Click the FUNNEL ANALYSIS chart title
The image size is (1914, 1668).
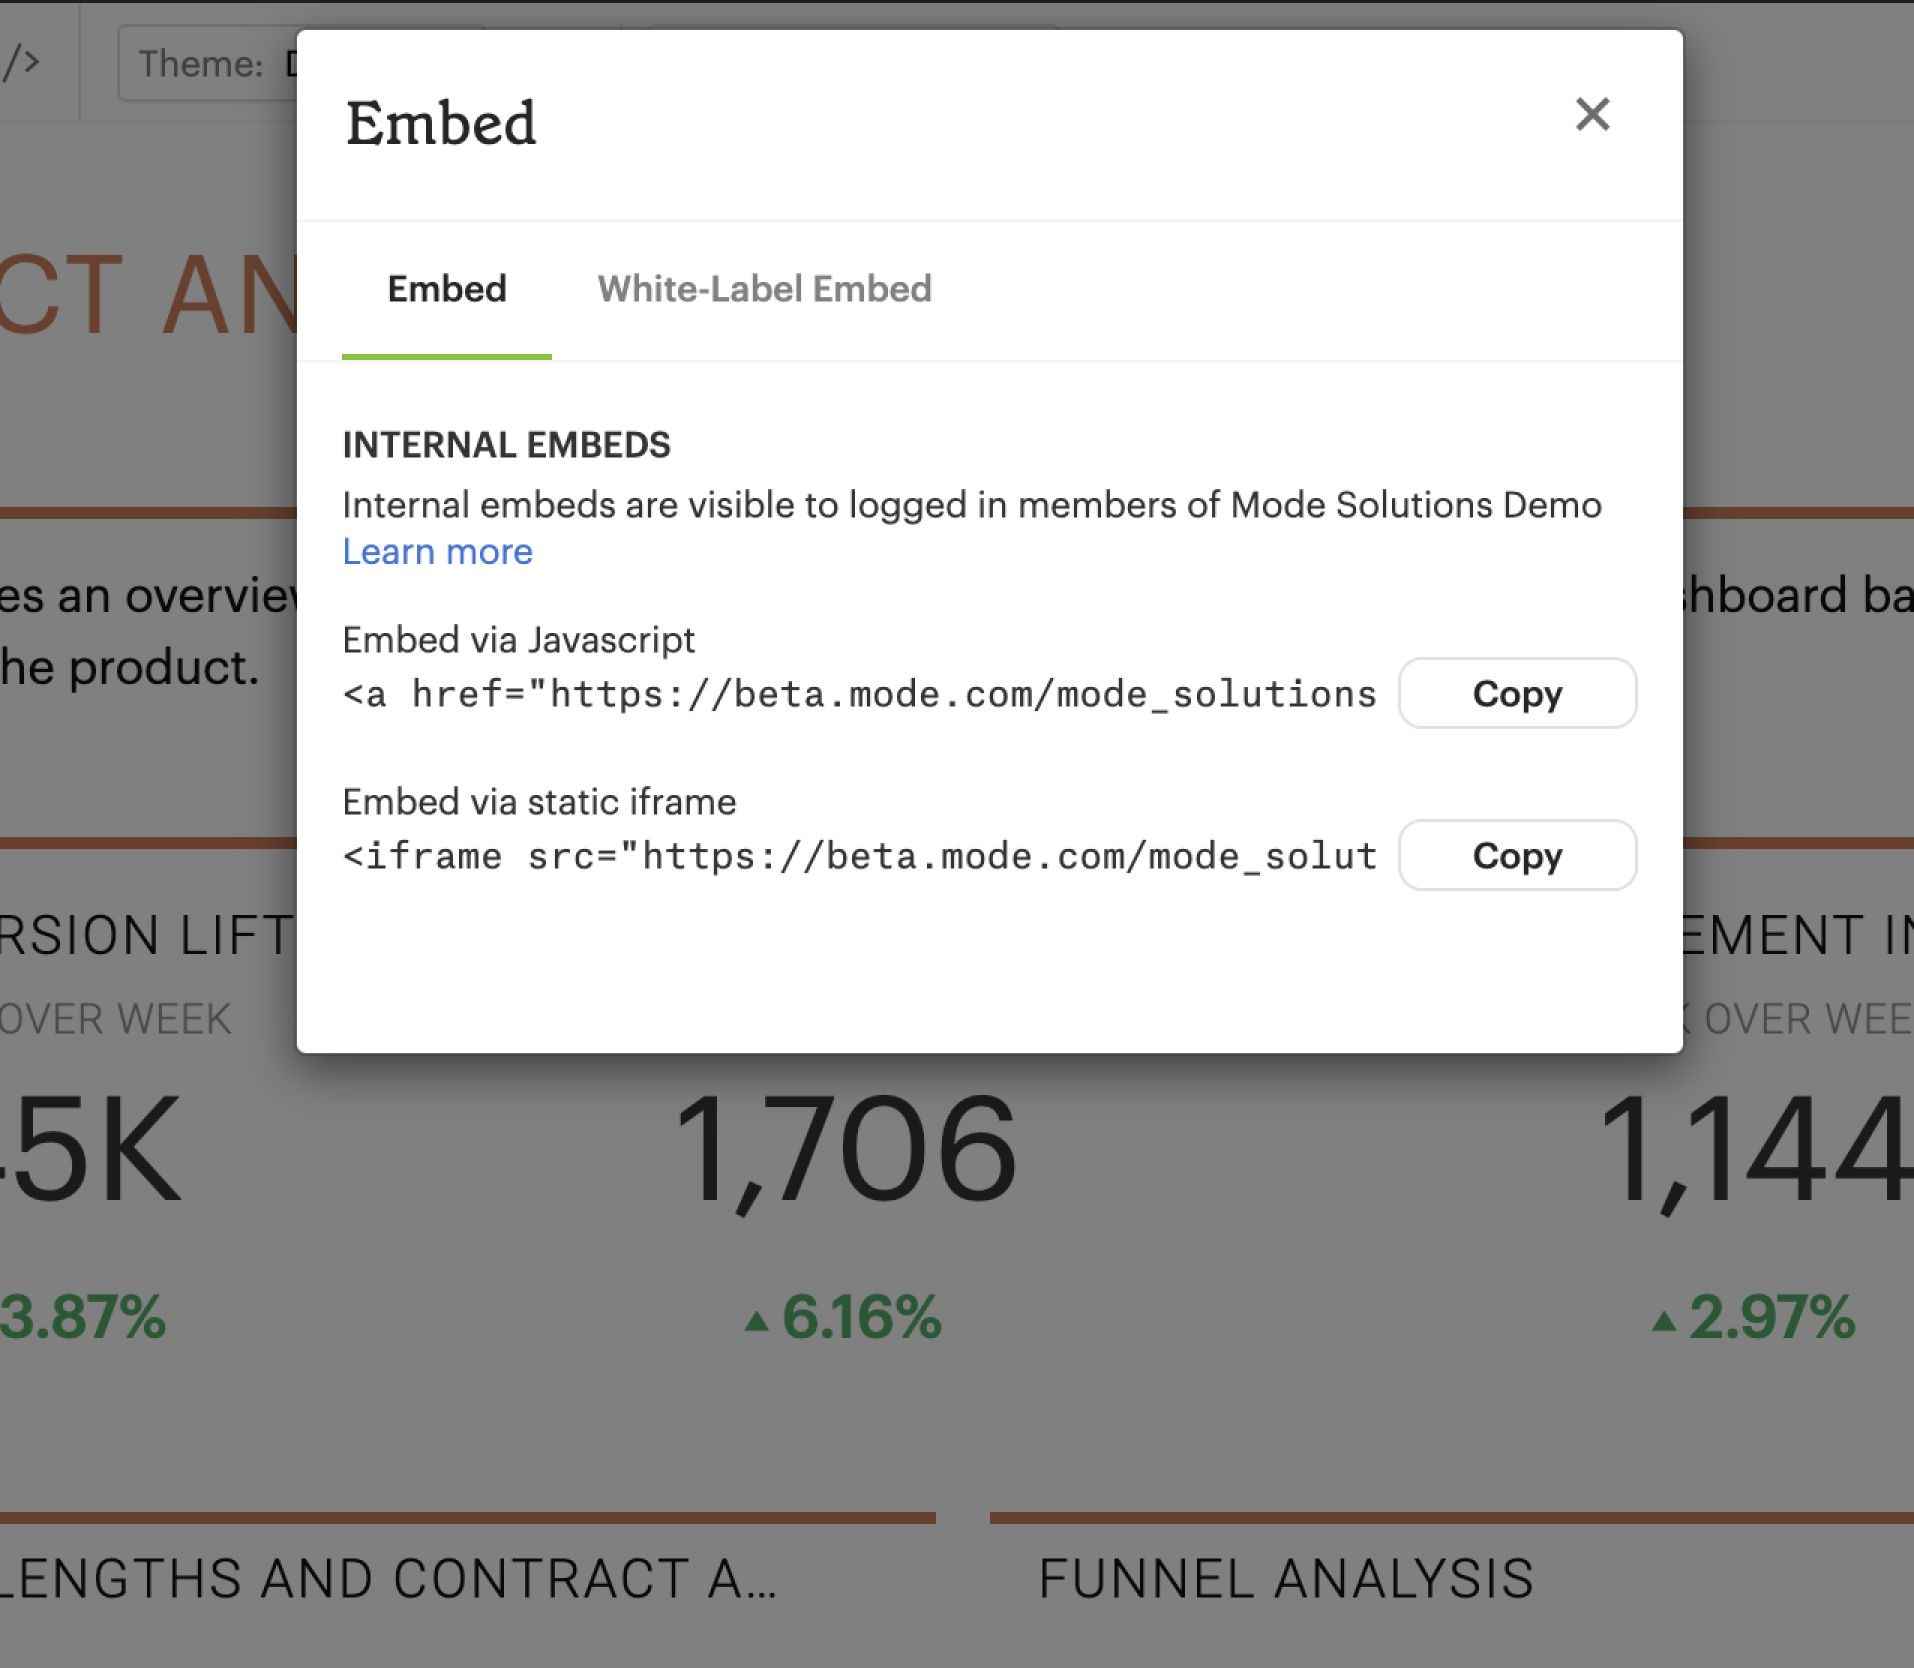1286,1579
